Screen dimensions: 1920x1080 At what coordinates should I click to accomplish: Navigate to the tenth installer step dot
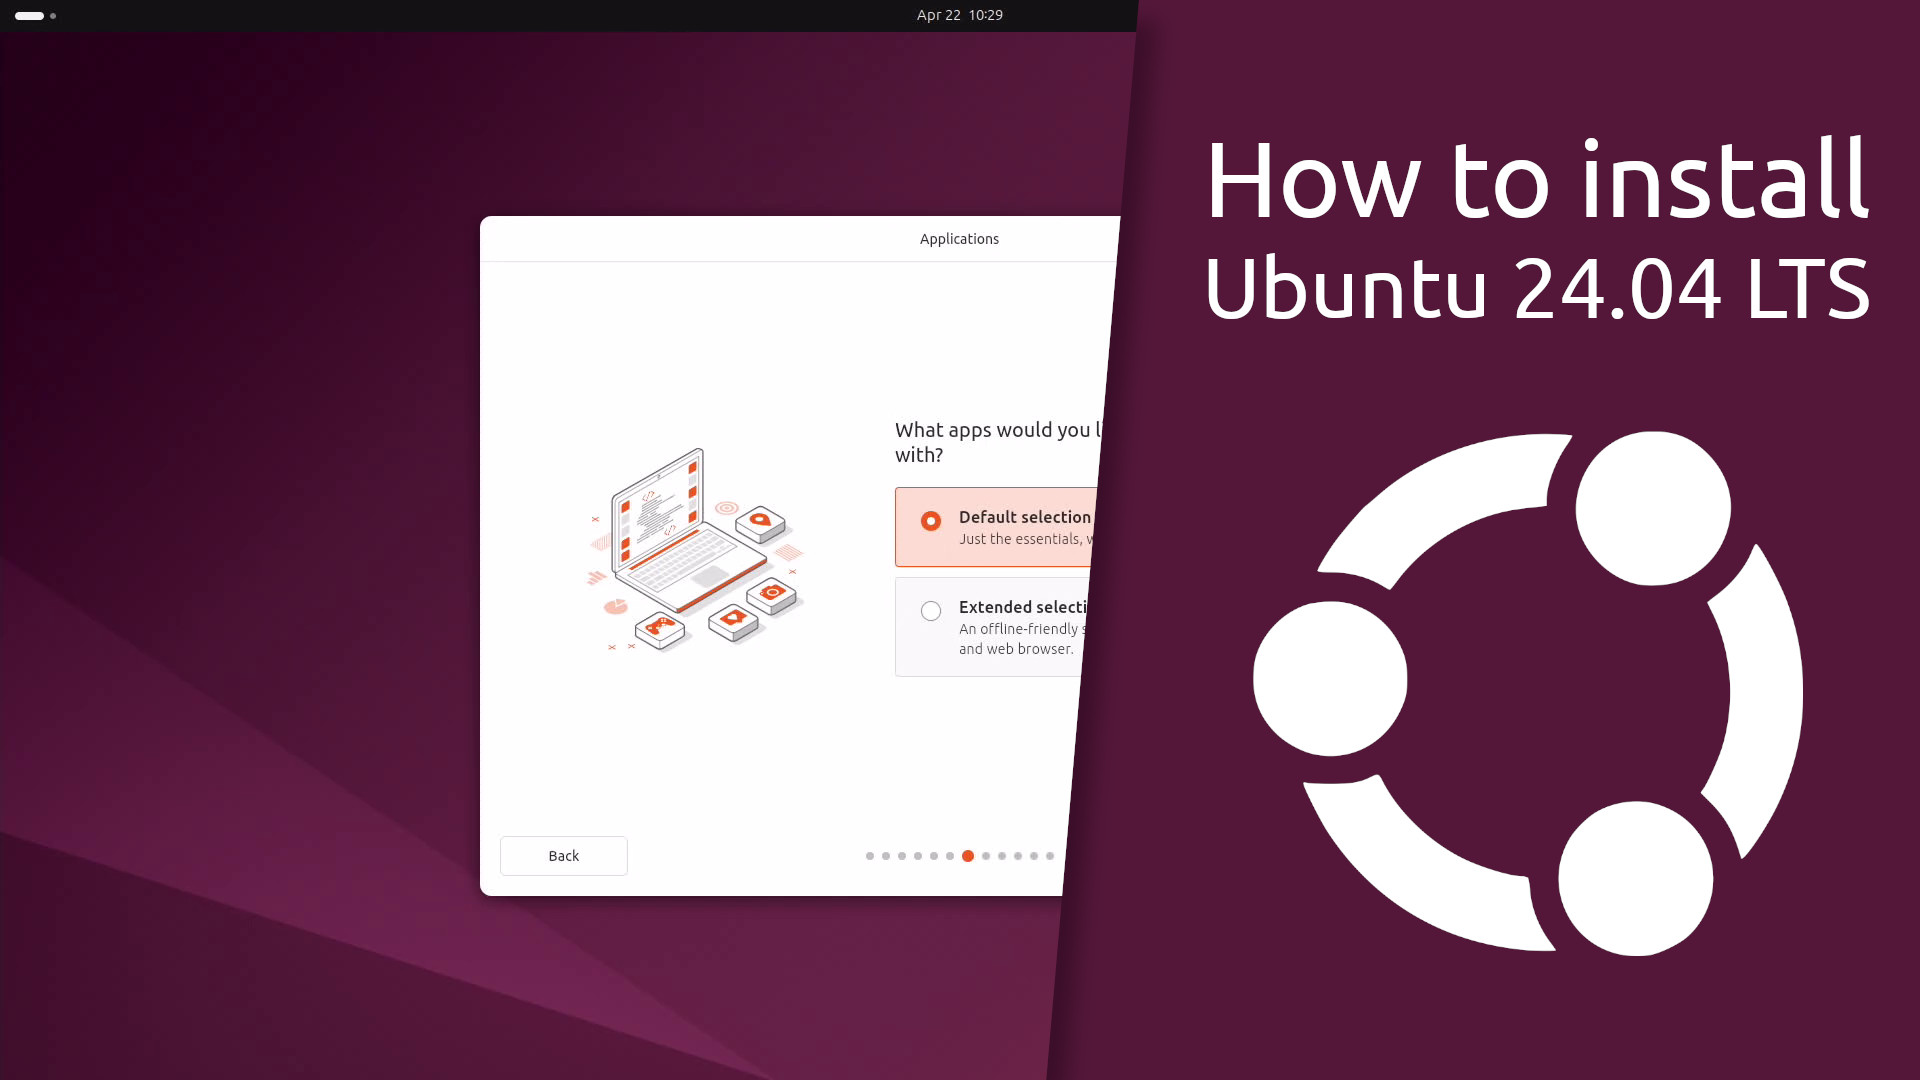1017,856
